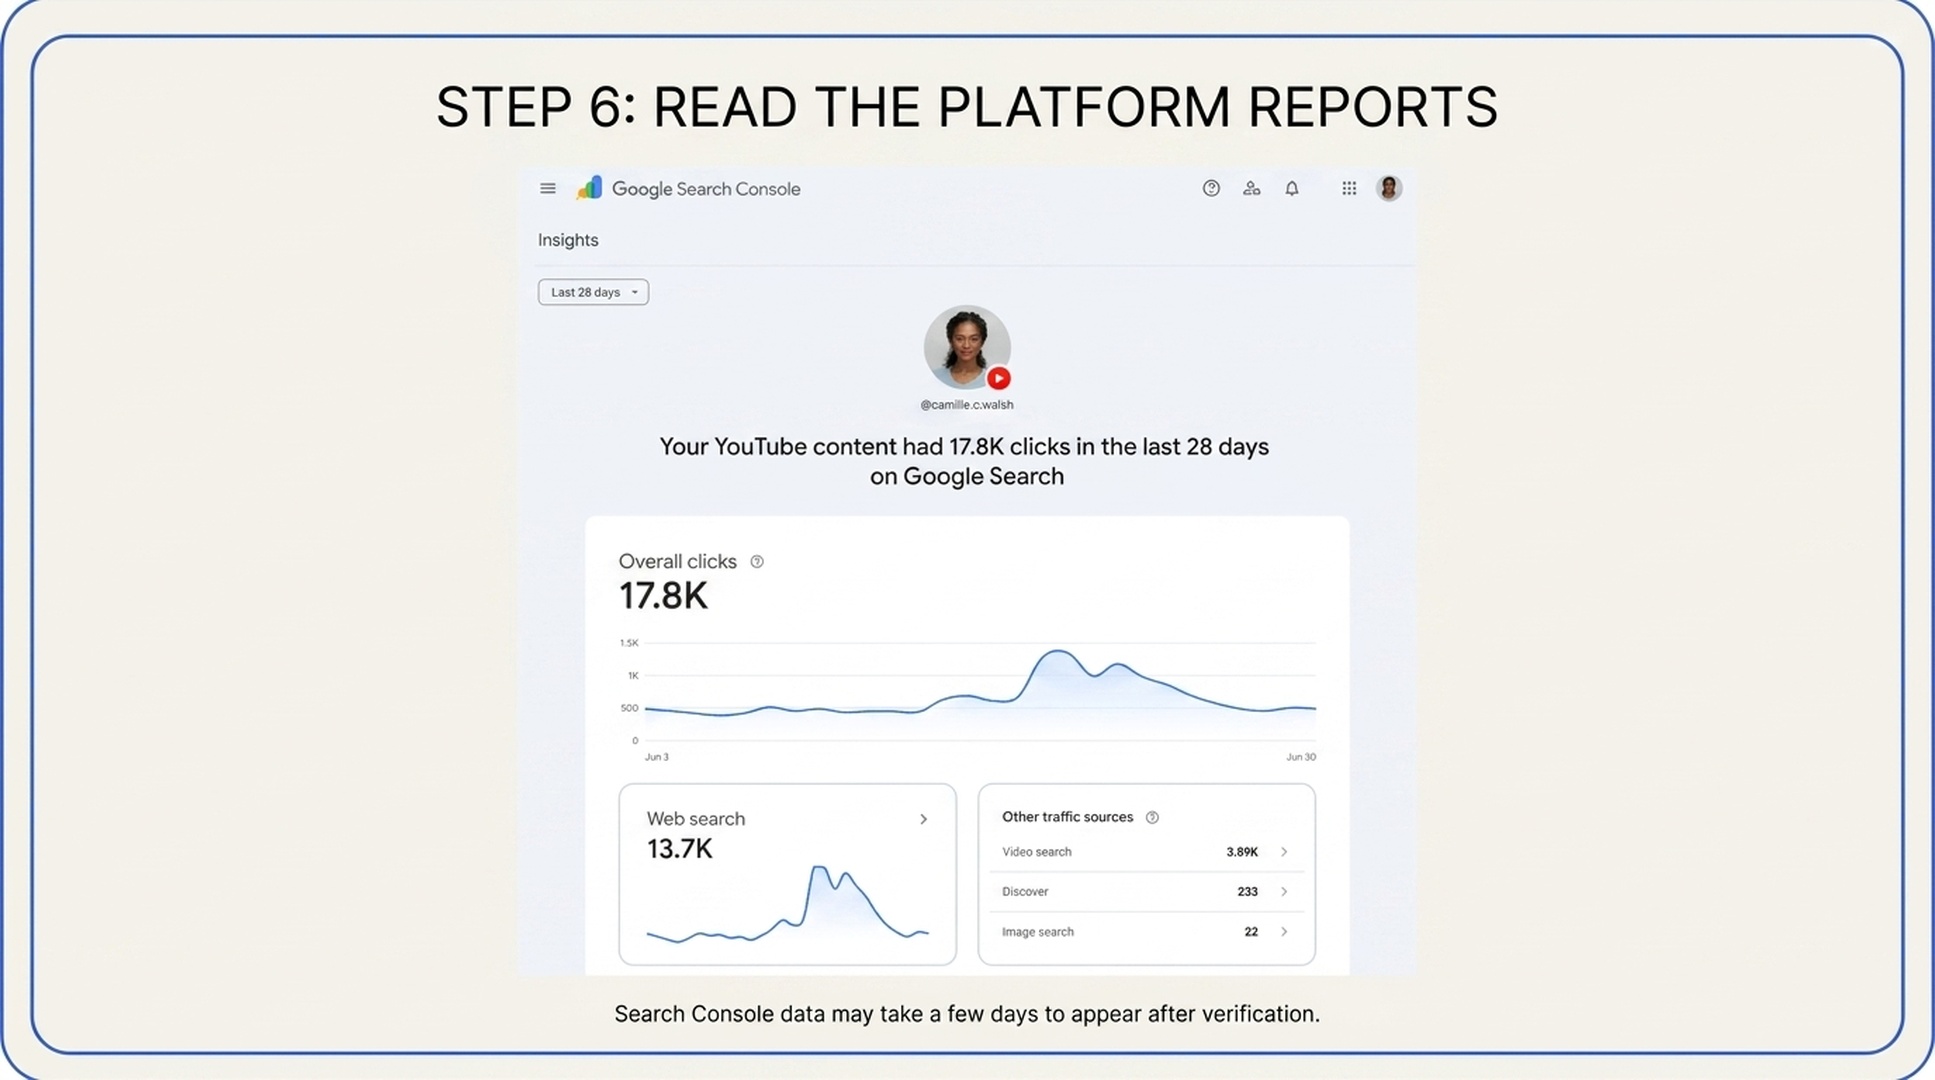
Task: Click the Jun 30 axis label
Action: [1301, 757]
